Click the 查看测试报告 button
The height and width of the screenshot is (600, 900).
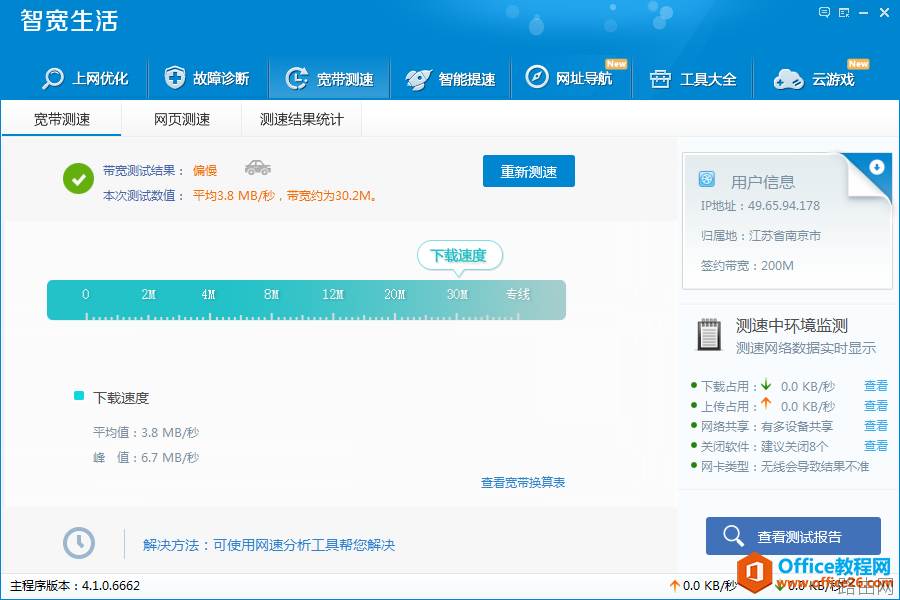point(793,536)
